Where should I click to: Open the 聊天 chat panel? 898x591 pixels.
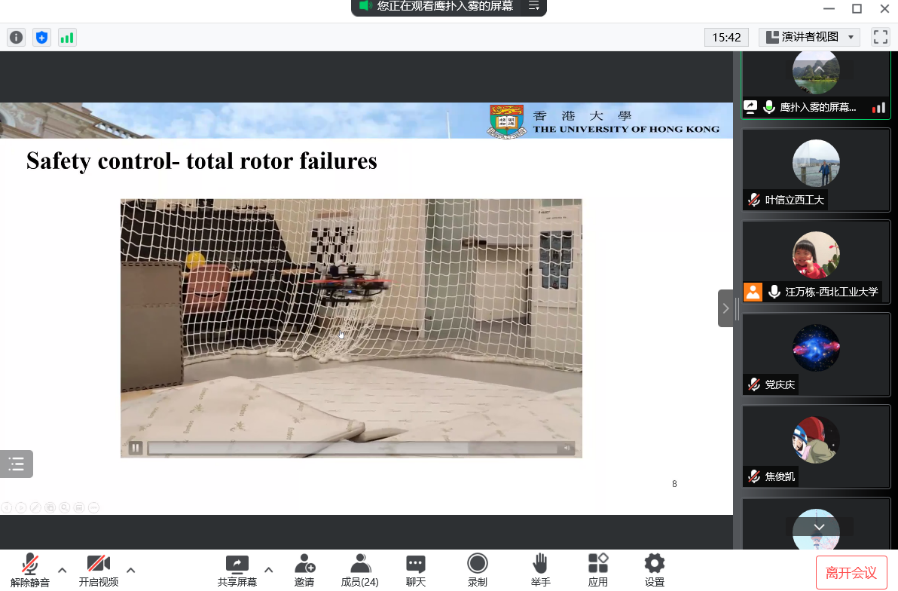point(416,570)
